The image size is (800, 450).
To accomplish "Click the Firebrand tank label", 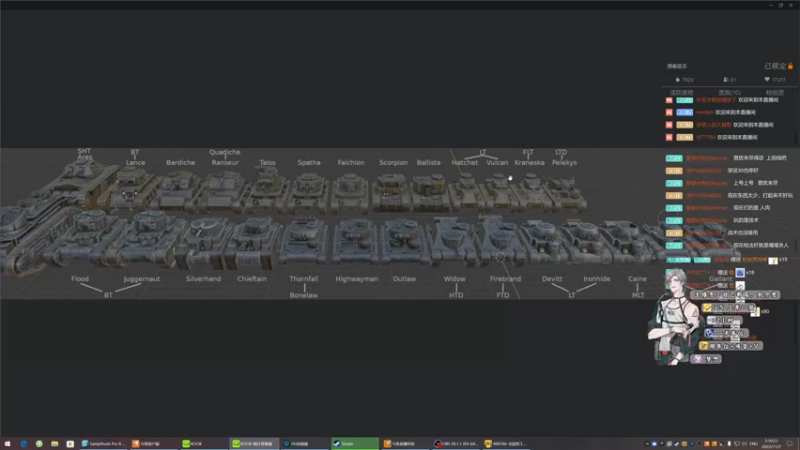I will coord(506,279).
